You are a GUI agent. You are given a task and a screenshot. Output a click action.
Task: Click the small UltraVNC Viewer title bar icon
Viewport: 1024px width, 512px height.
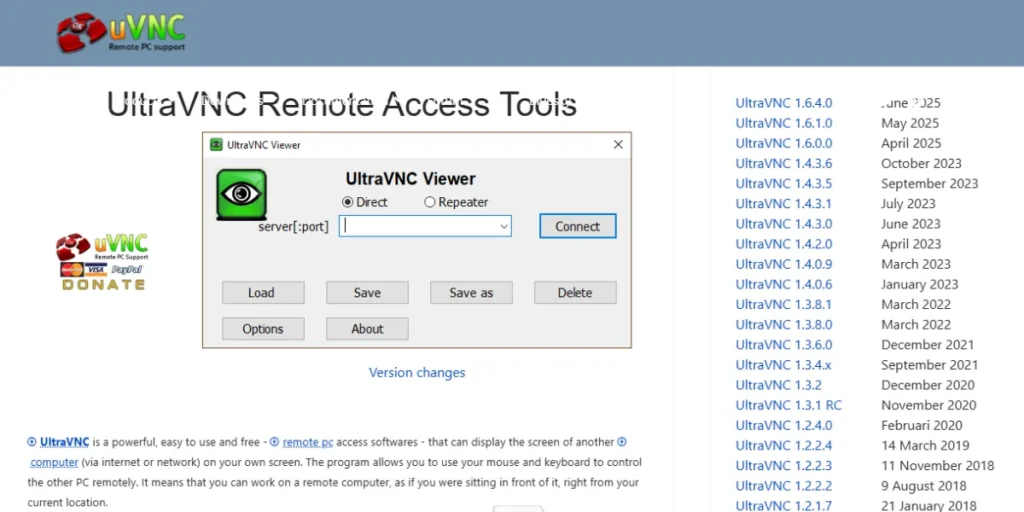point(216,144)
